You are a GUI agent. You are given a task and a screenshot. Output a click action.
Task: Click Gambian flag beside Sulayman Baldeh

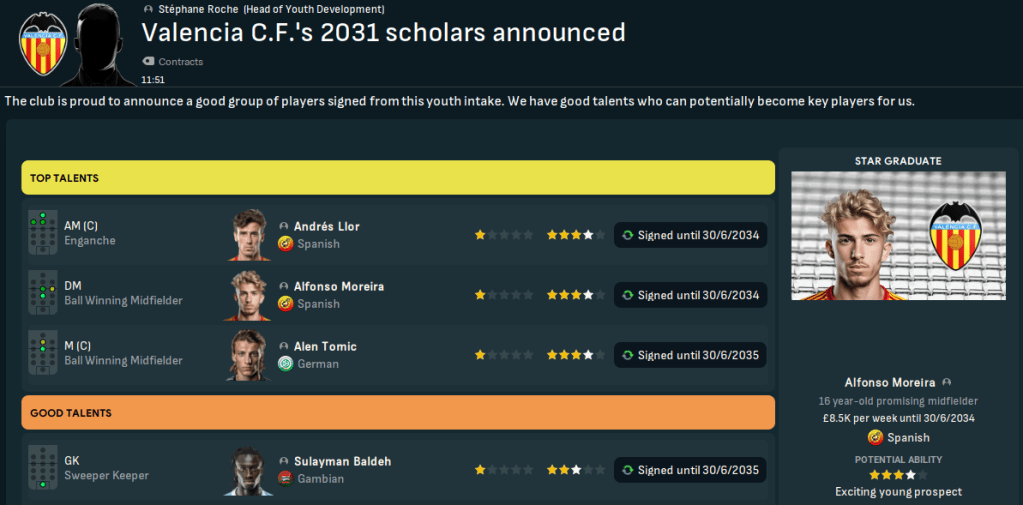click(x=285, y=479)
